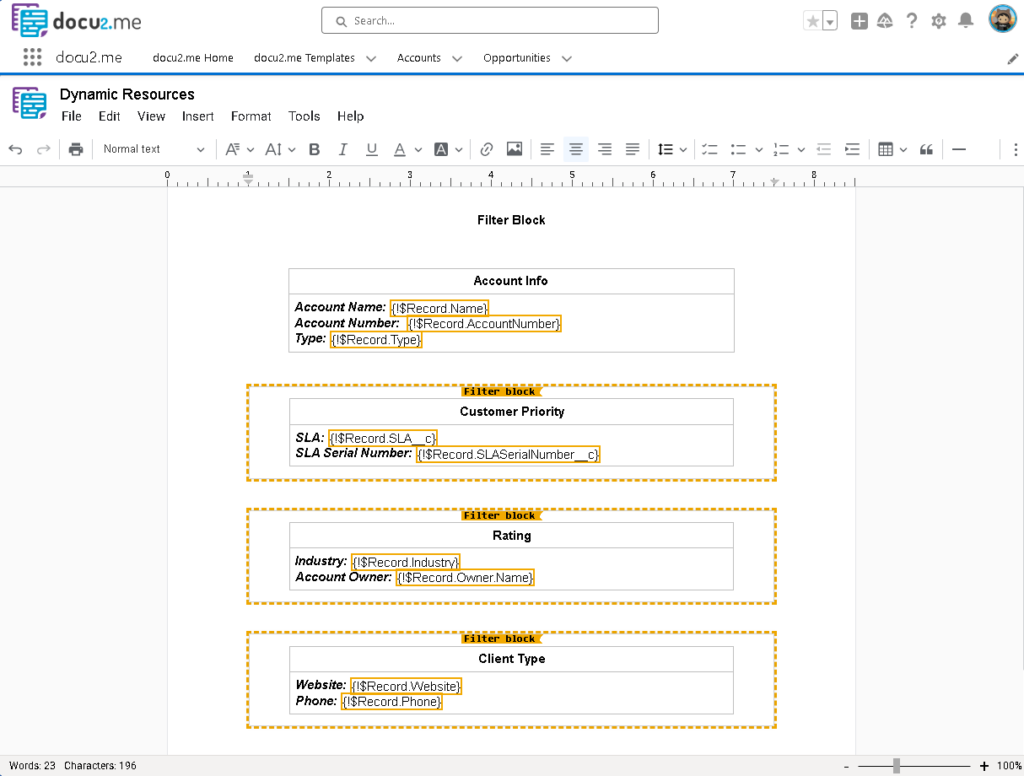The height and width of the screenshot is (776, 1024).
Task: Click the font family icon
Action: [232, 150]
